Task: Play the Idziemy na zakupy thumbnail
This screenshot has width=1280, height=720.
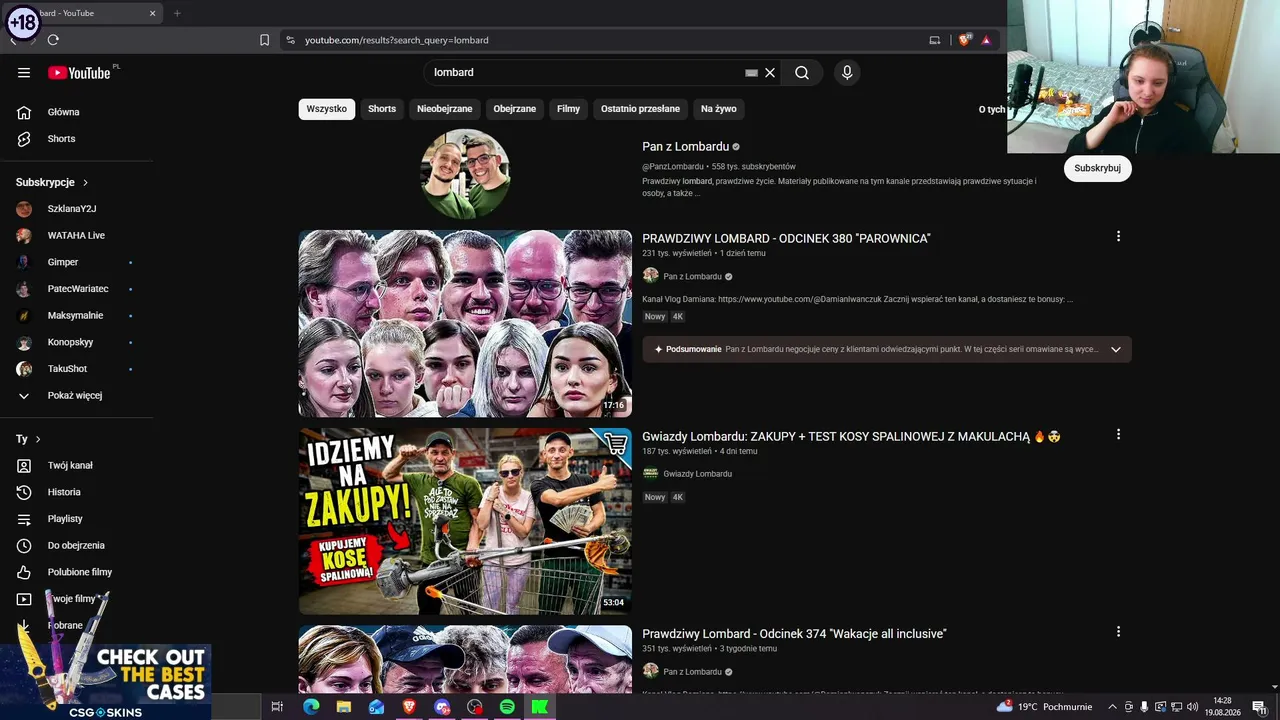Action: coord(465,521)
